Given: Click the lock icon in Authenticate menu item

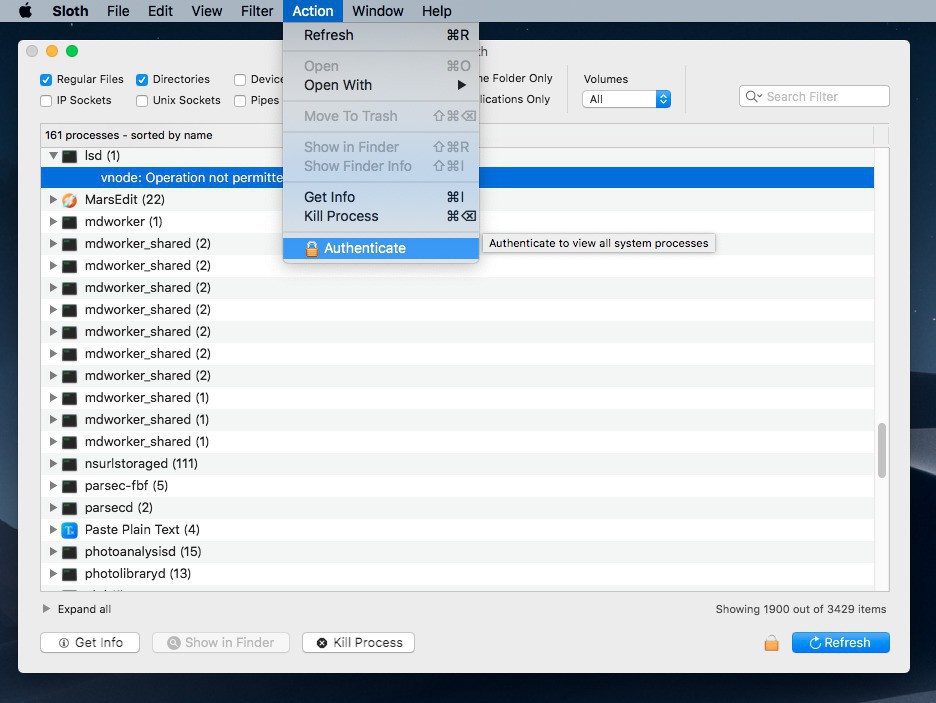Looking at the screenshot, I should coord(312,248).
